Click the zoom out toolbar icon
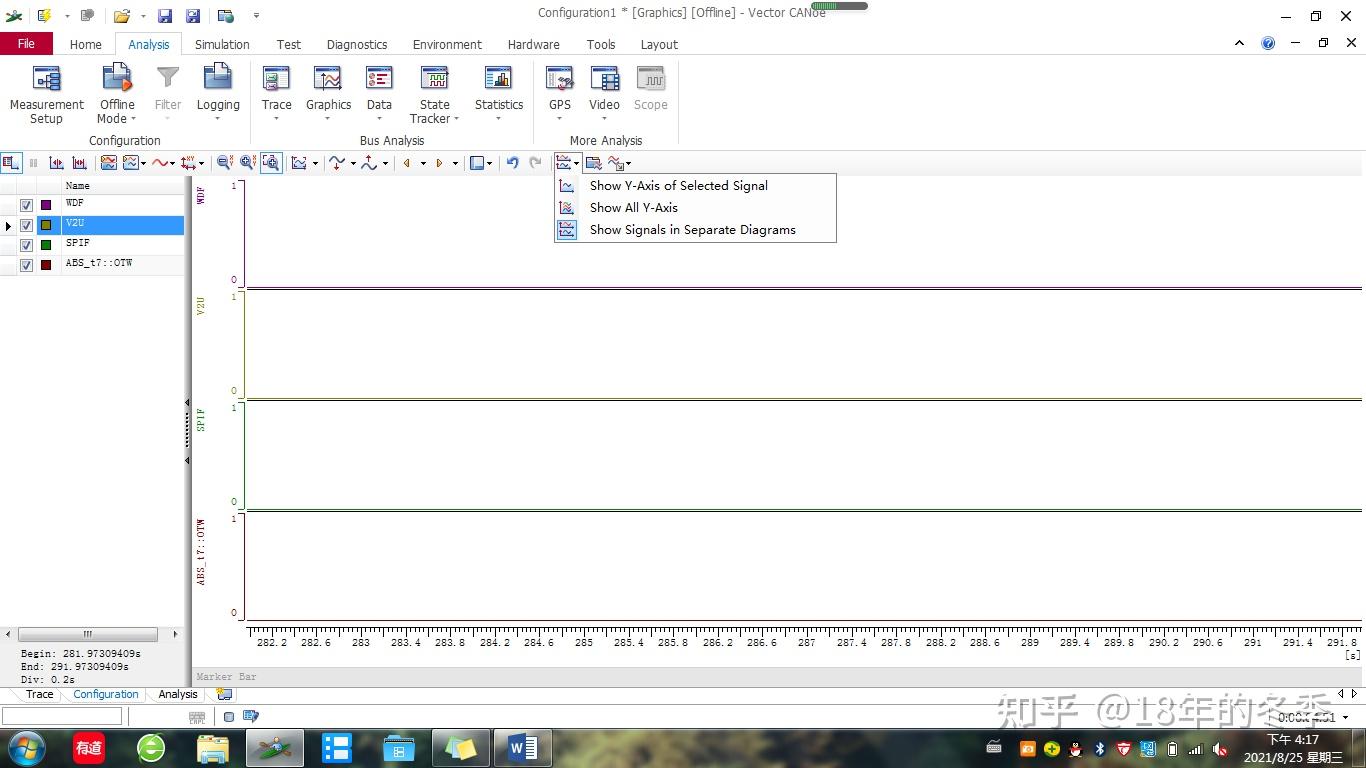 [225, 163]
